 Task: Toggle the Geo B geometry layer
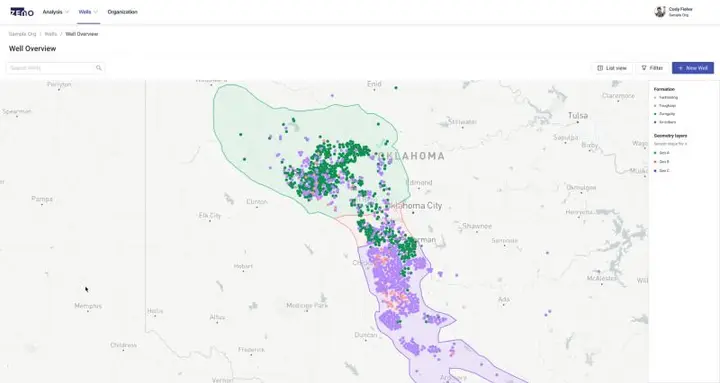(662, 162)
